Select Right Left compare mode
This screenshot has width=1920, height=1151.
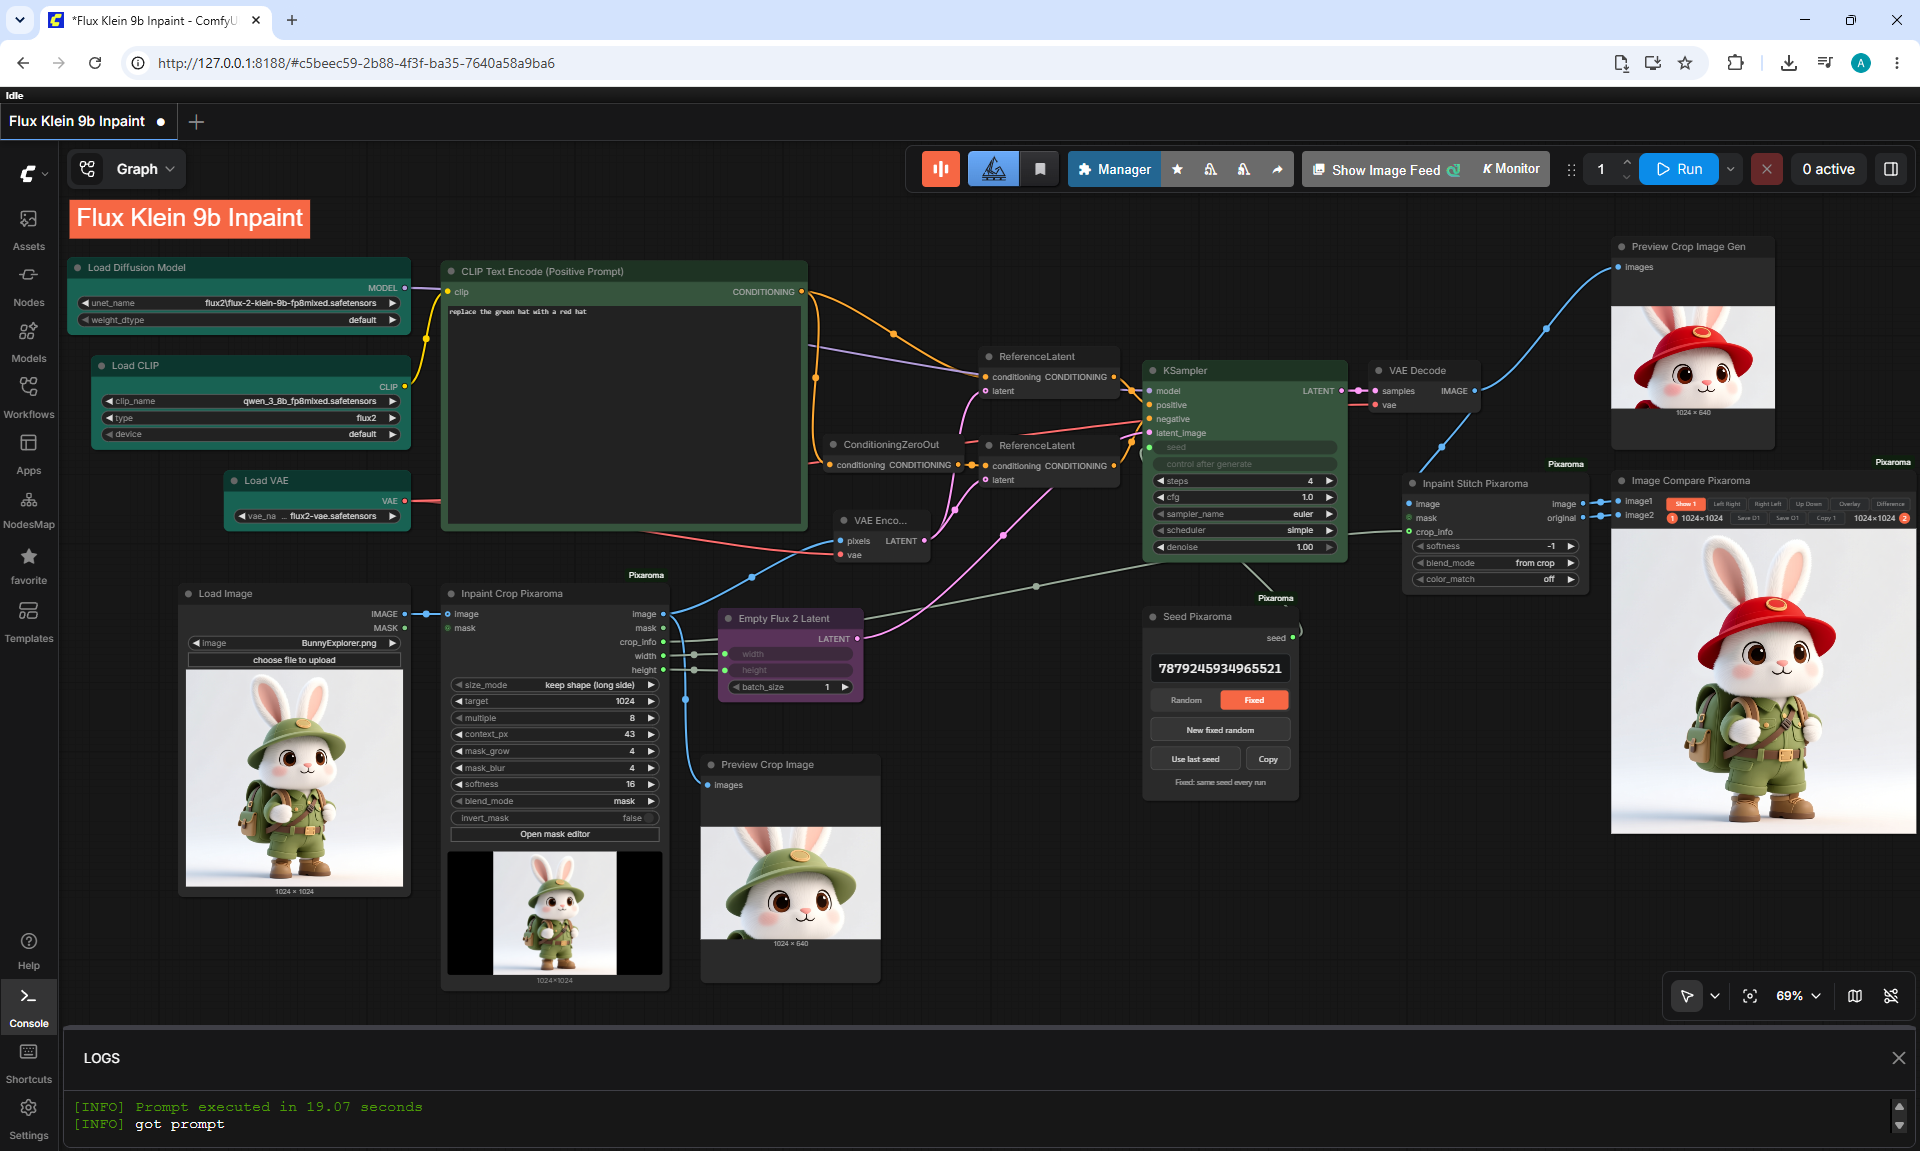1768,504
